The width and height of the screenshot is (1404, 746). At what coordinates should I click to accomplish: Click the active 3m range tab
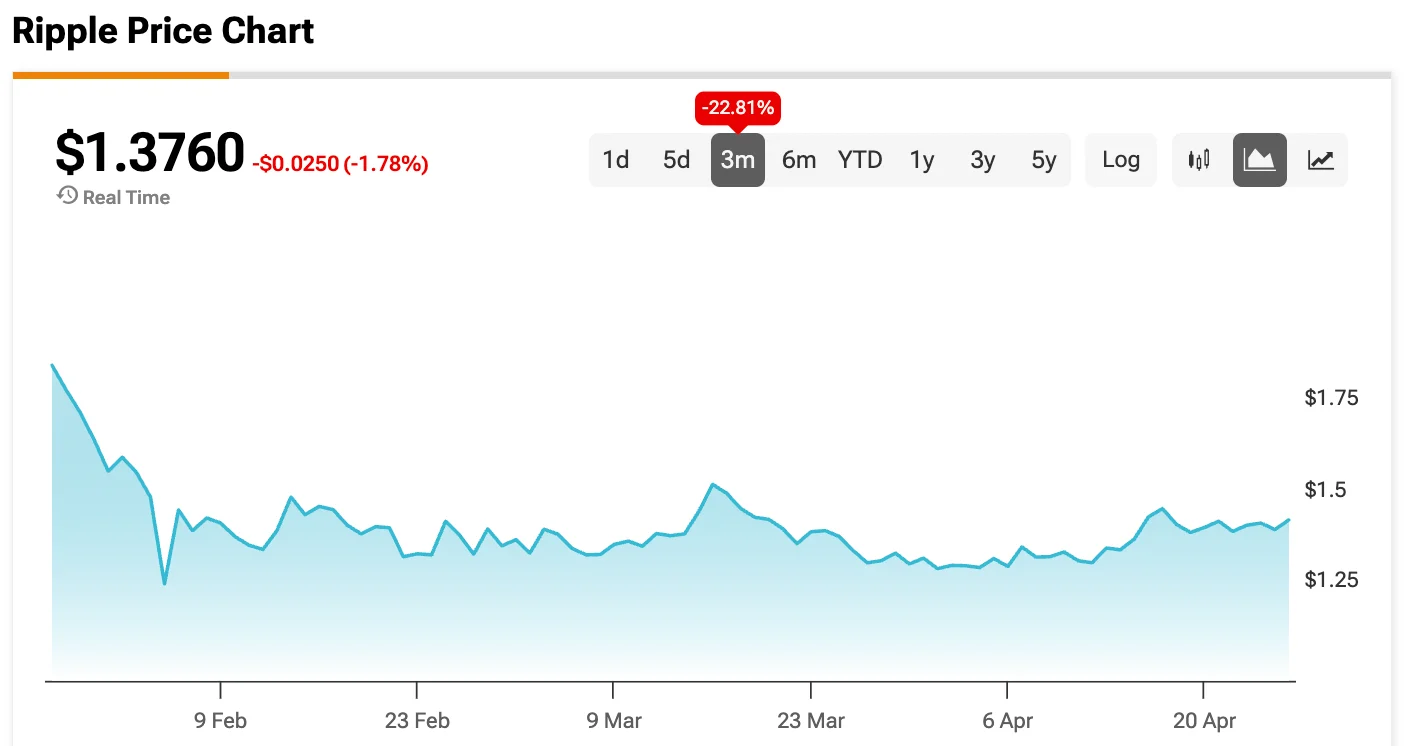[738, 160]
